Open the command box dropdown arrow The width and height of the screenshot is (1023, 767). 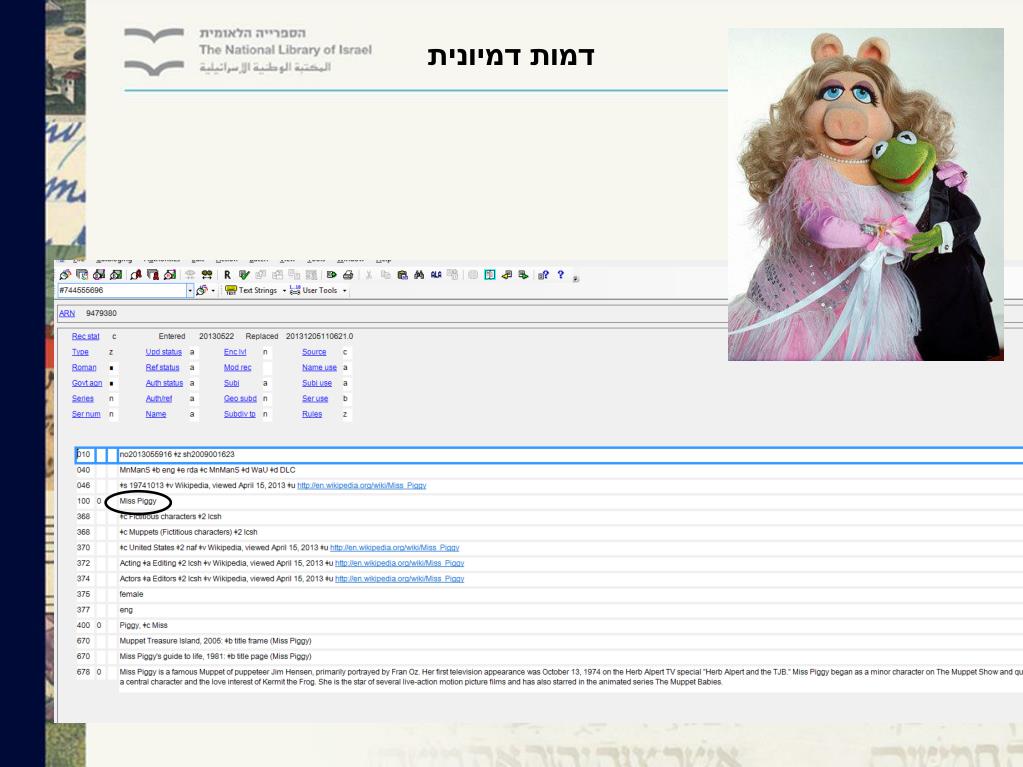tap(190, 290)
